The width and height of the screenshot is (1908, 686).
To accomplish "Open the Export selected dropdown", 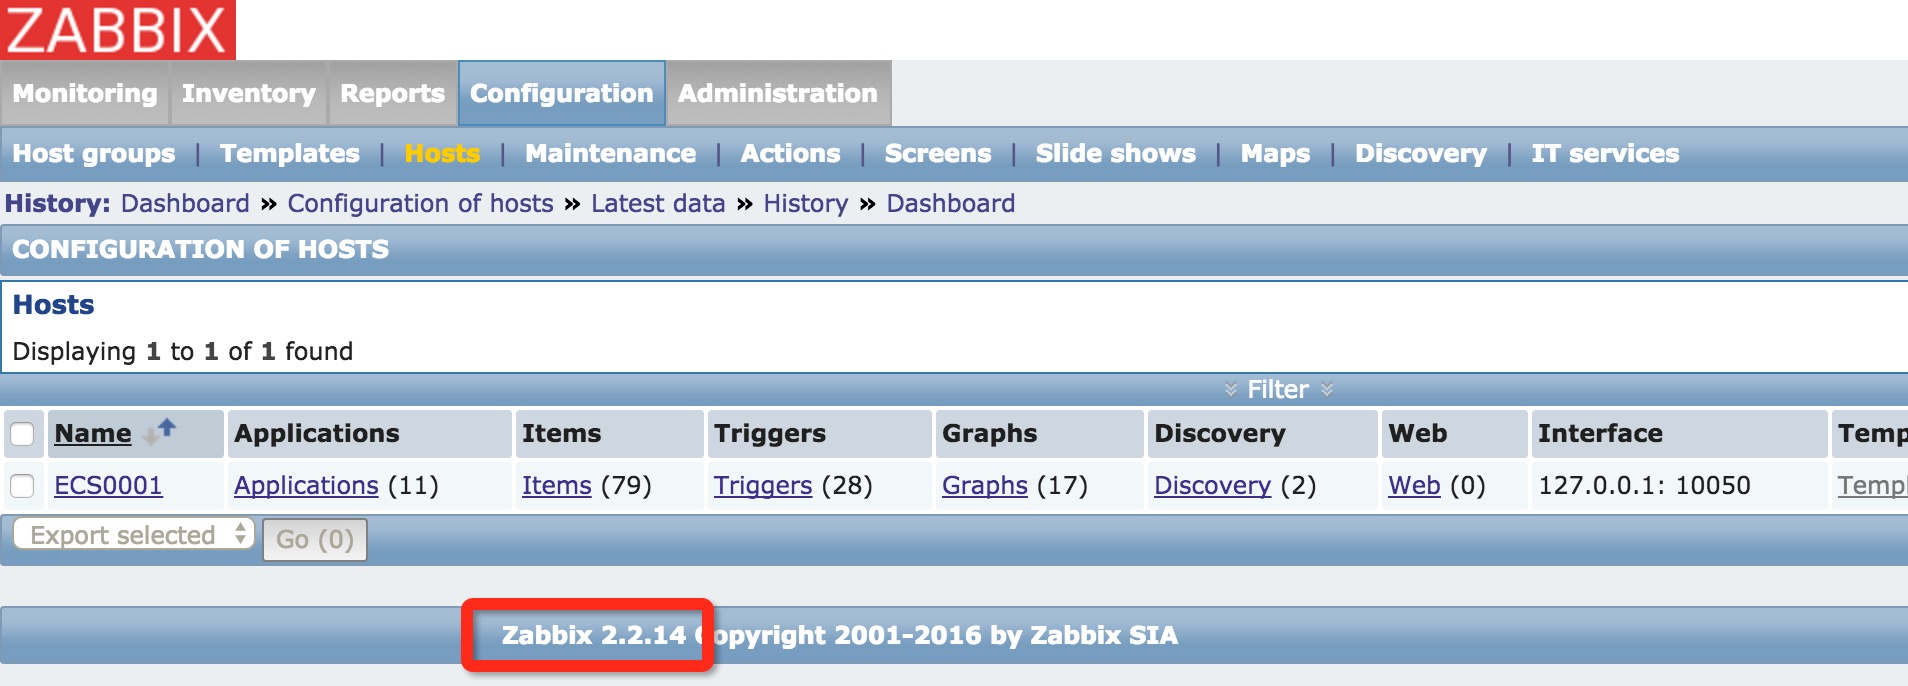I will pos(134,535).
